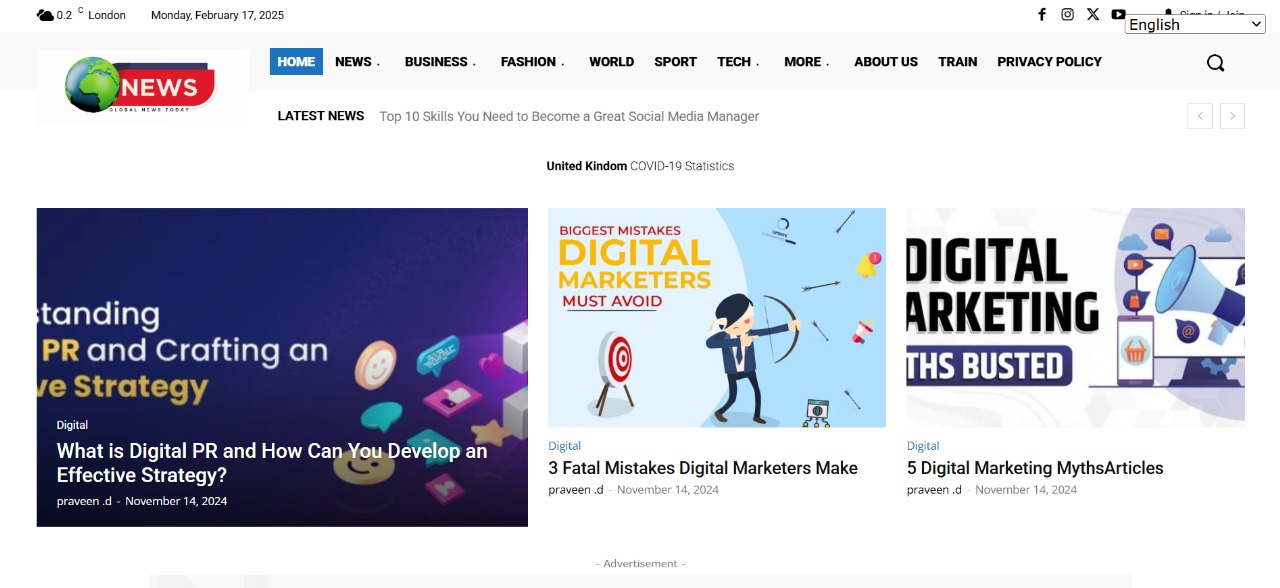The width and height of the screenshot is (1280, 588).
Task: Click the search magnifier icon
Action: pyautogui.click(x=1215, y=63)
